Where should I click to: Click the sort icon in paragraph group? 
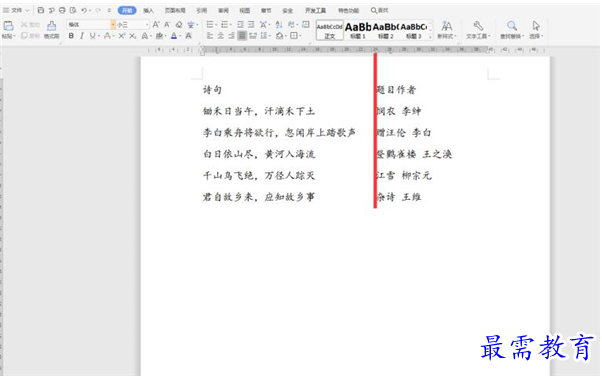[x=279, y=25]
